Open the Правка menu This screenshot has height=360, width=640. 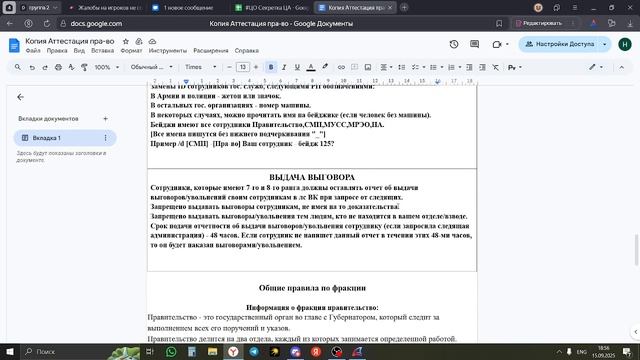click(x=57, y=51)
